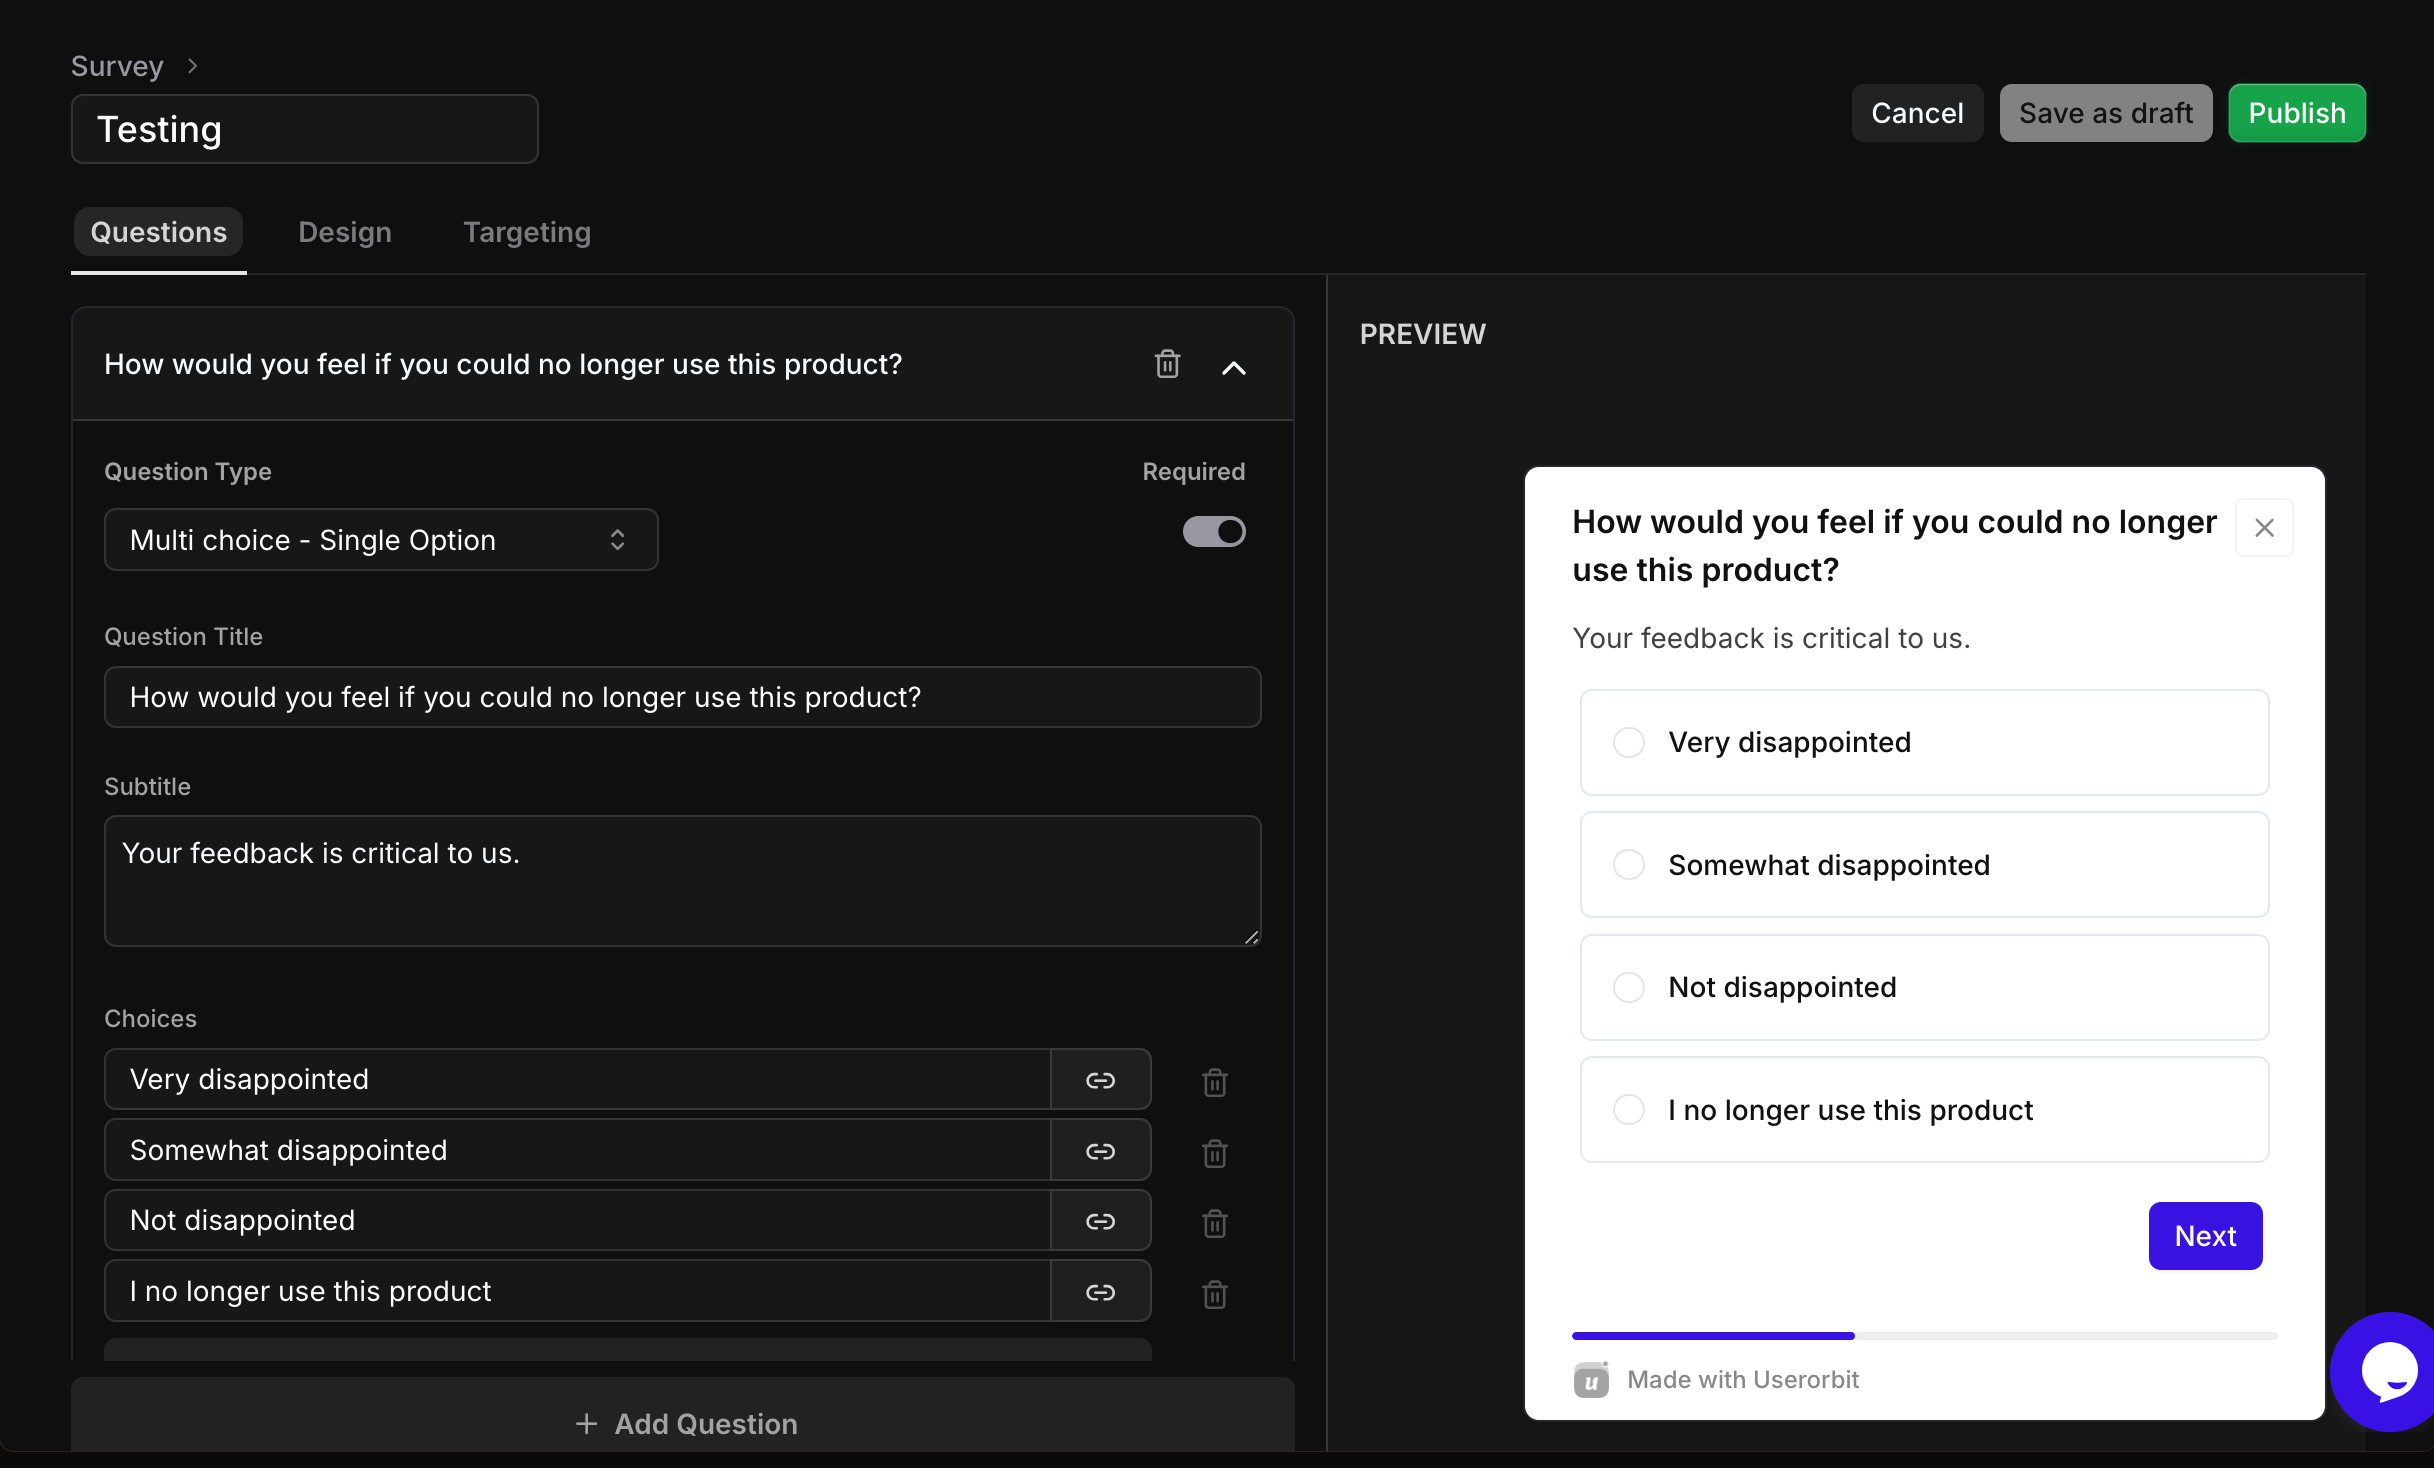Delete the survey question via trash icon
Image resolution: width=2434 pixels, height=1468 pixels.
click(x=1167, y=364)
